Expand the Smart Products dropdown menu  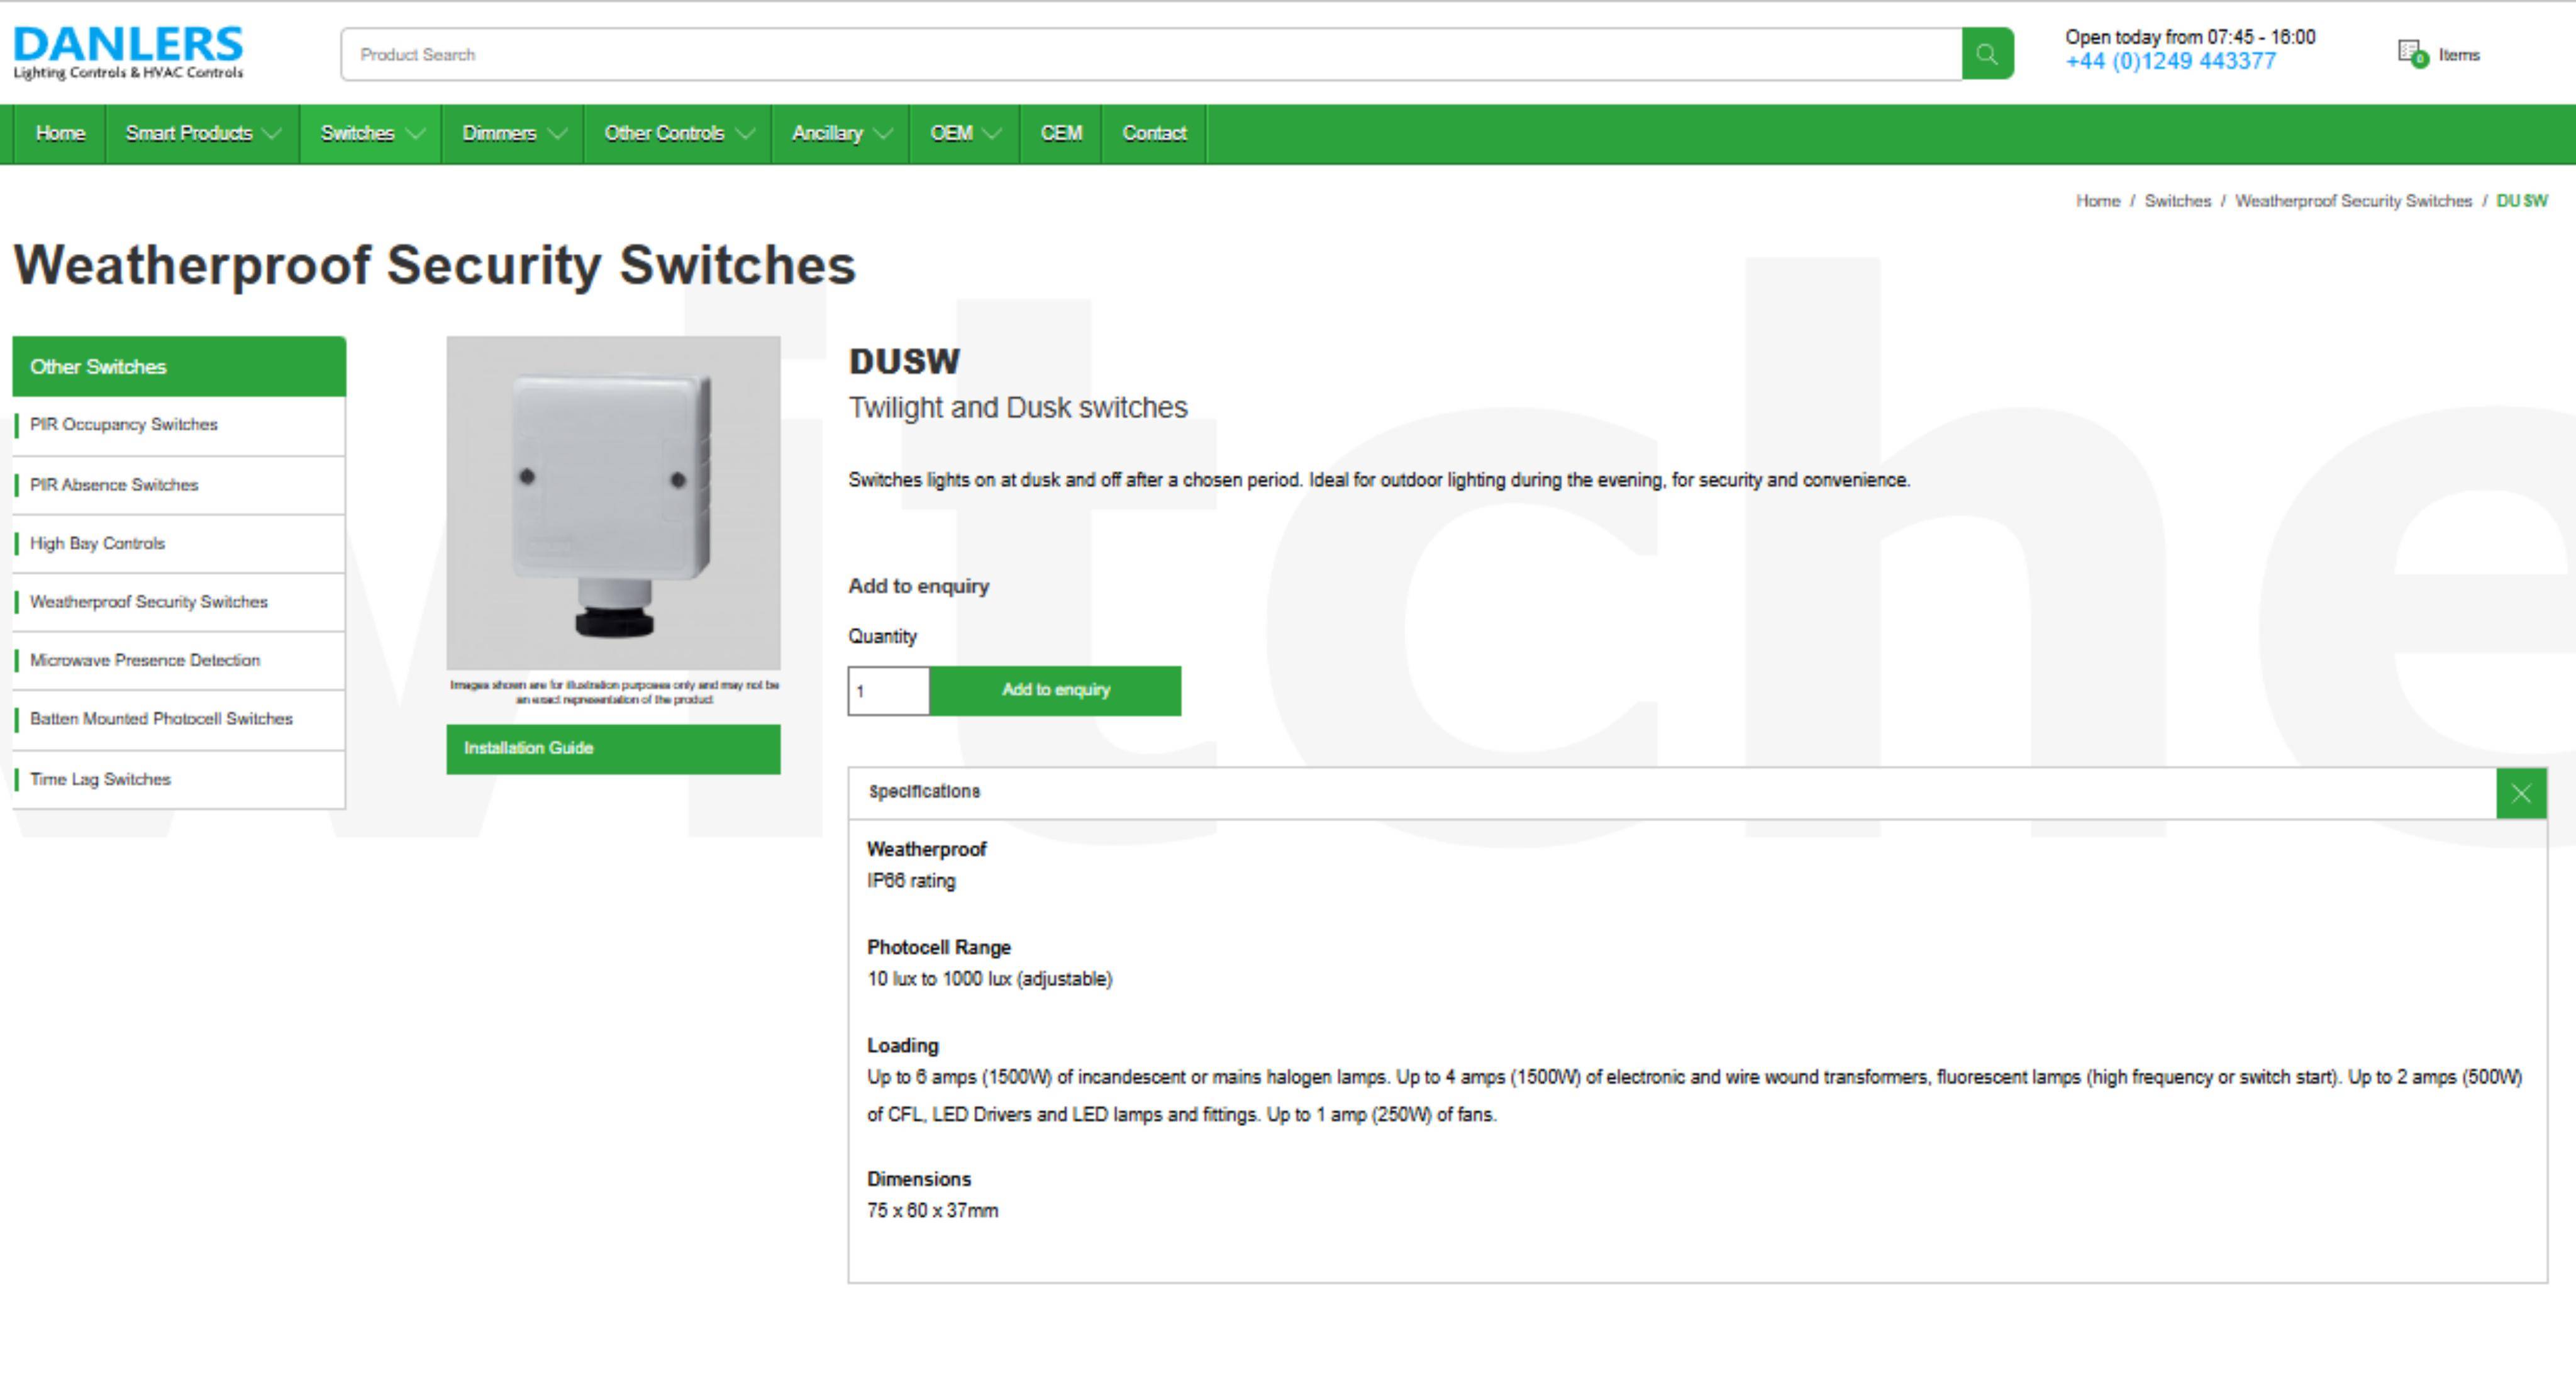202,134
